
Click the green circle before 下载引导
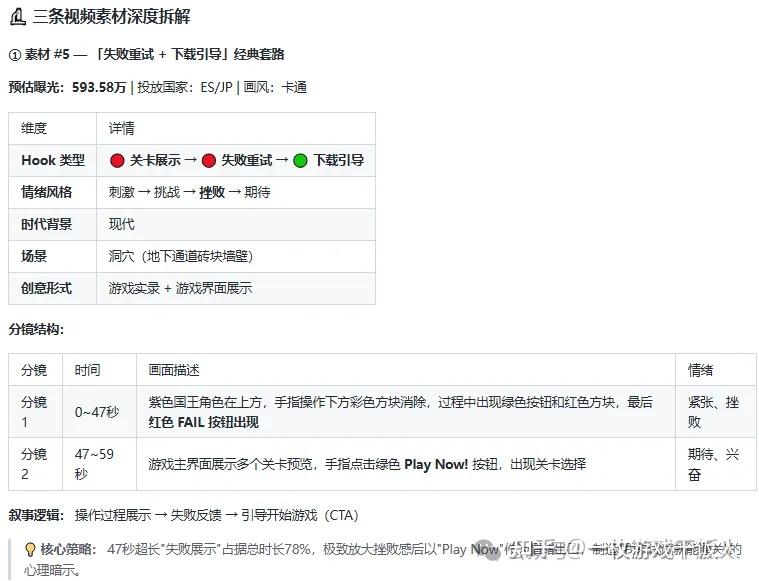[x=300, y=160]
